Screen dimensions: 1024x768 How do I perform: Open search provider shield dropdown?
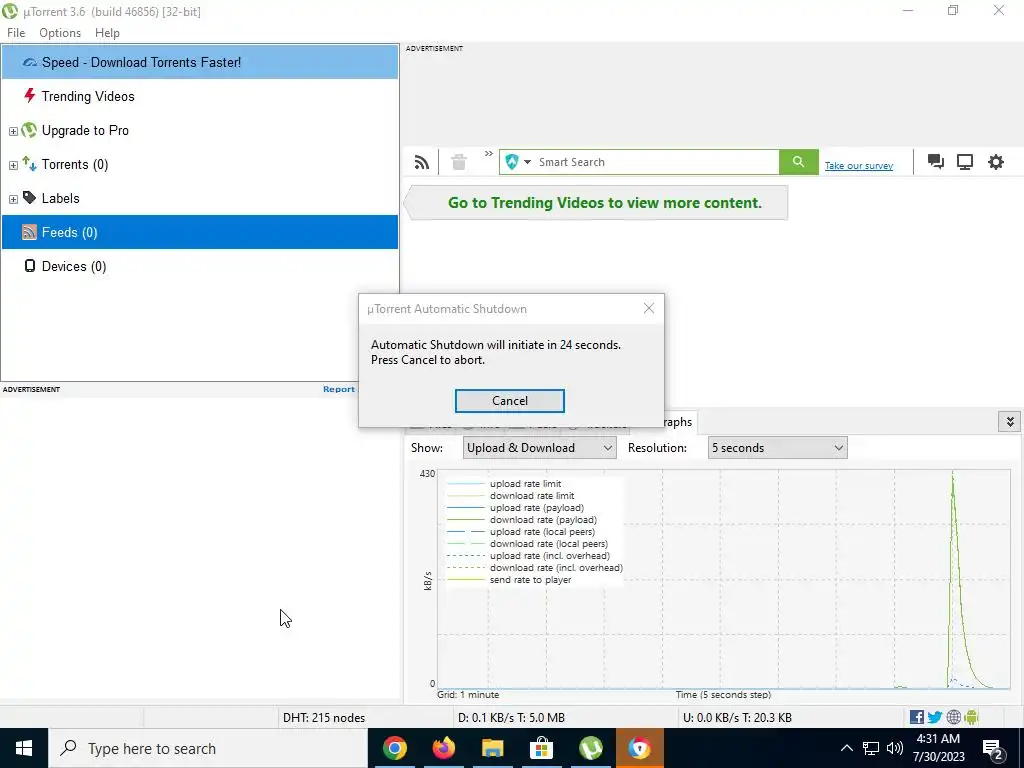point(518,162)
